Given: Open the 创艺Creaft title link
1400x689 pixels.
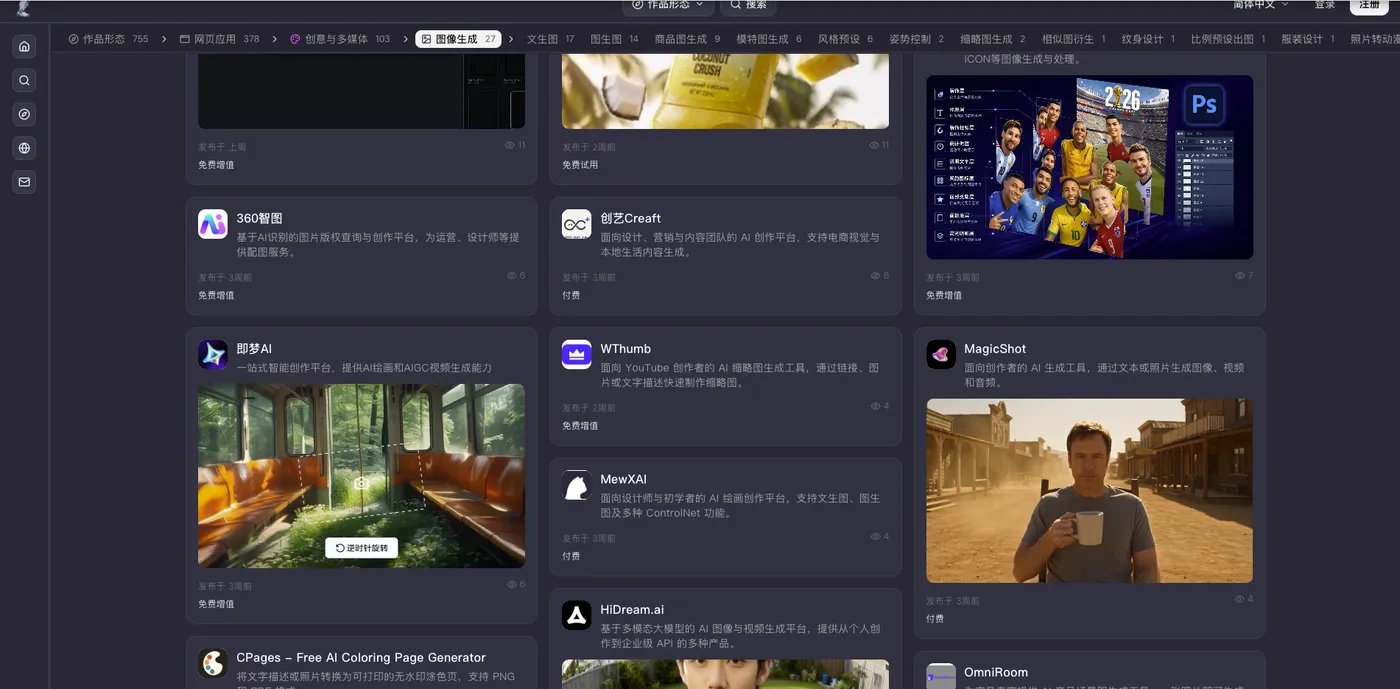Looking at the screenshot, I should 630,218.
